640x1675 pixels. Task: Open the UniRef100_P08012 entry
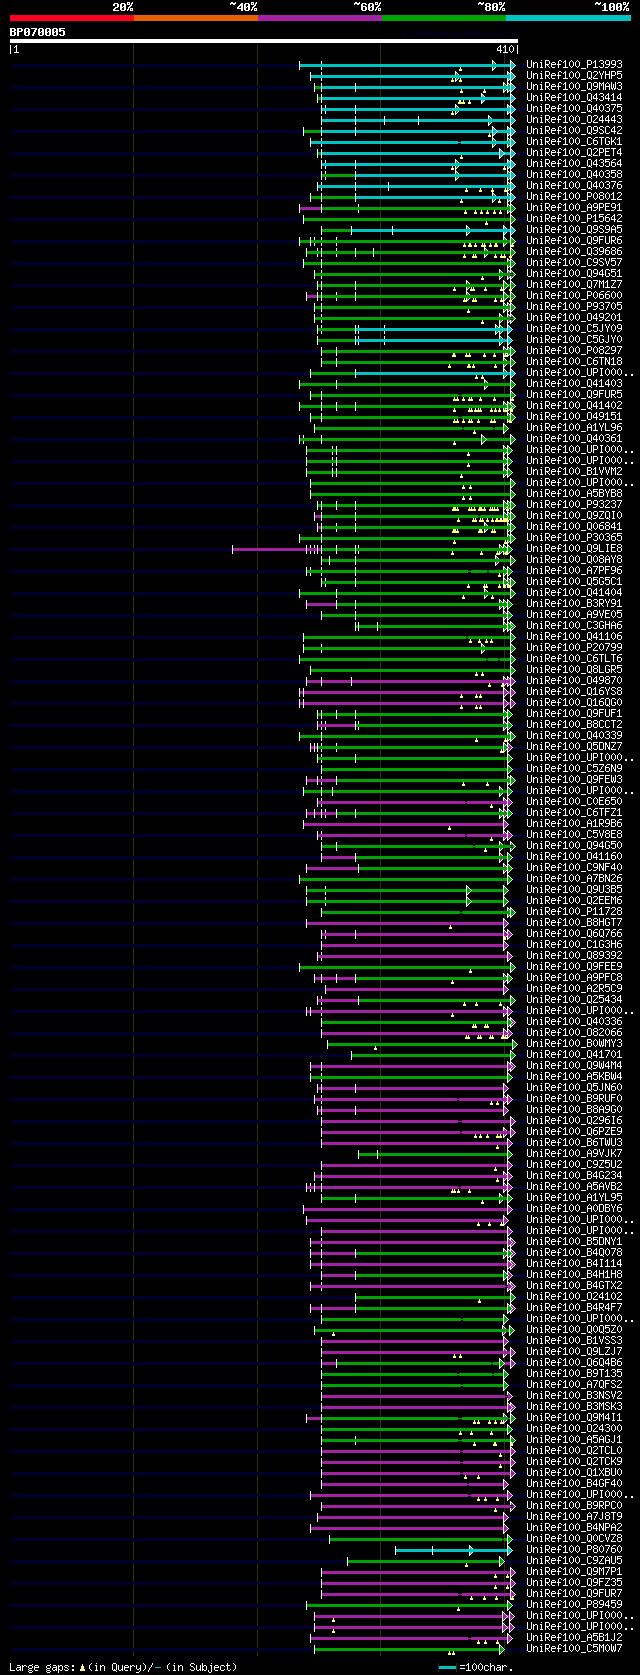point(574,197)
